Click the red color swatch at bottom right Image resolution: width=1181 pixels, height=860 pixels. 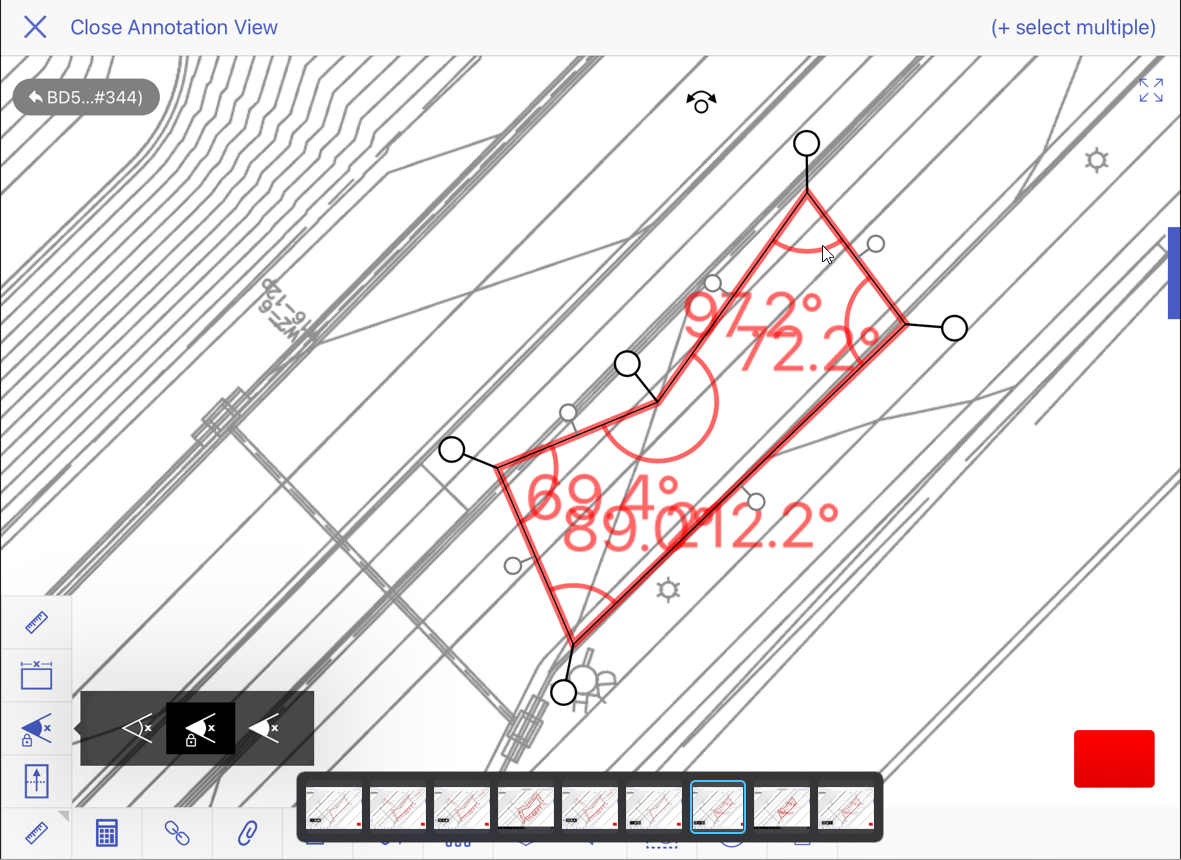pyautogui.click(x=1114, y=759)
